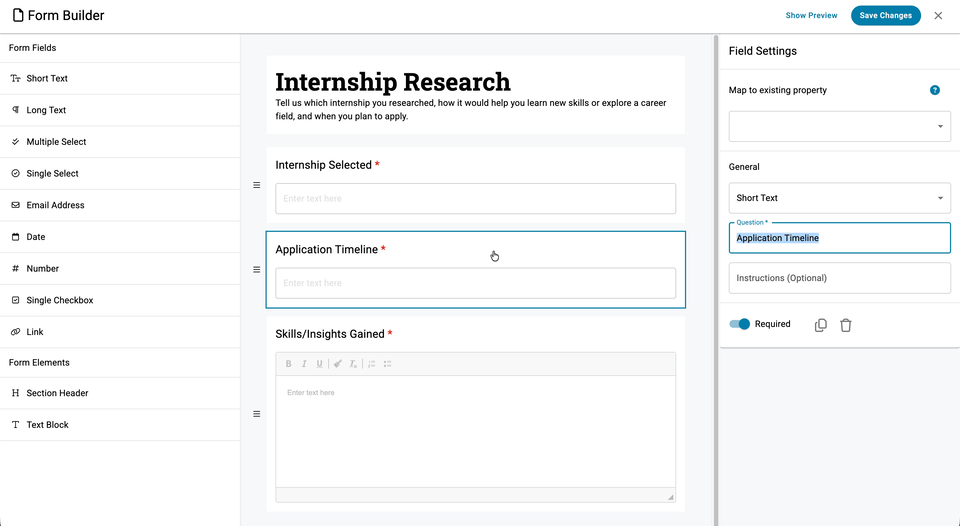Click the italic icon in rich text toolbar
Image resolution: width=960 pixels, height=526 pixels.
(x=304, y=364)
